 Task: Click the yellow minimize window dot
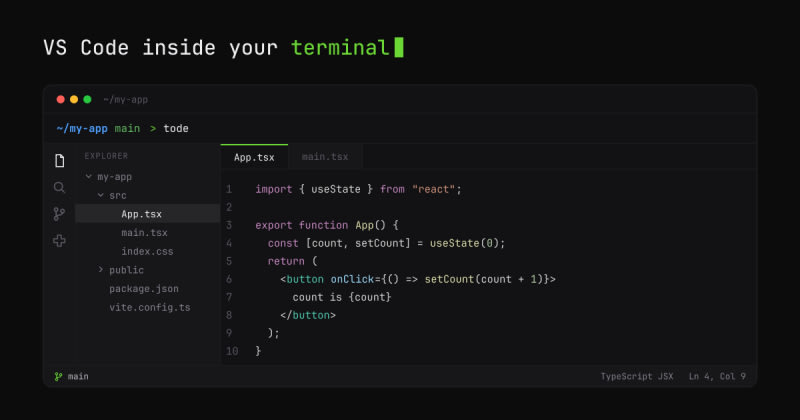click(74, 100)
